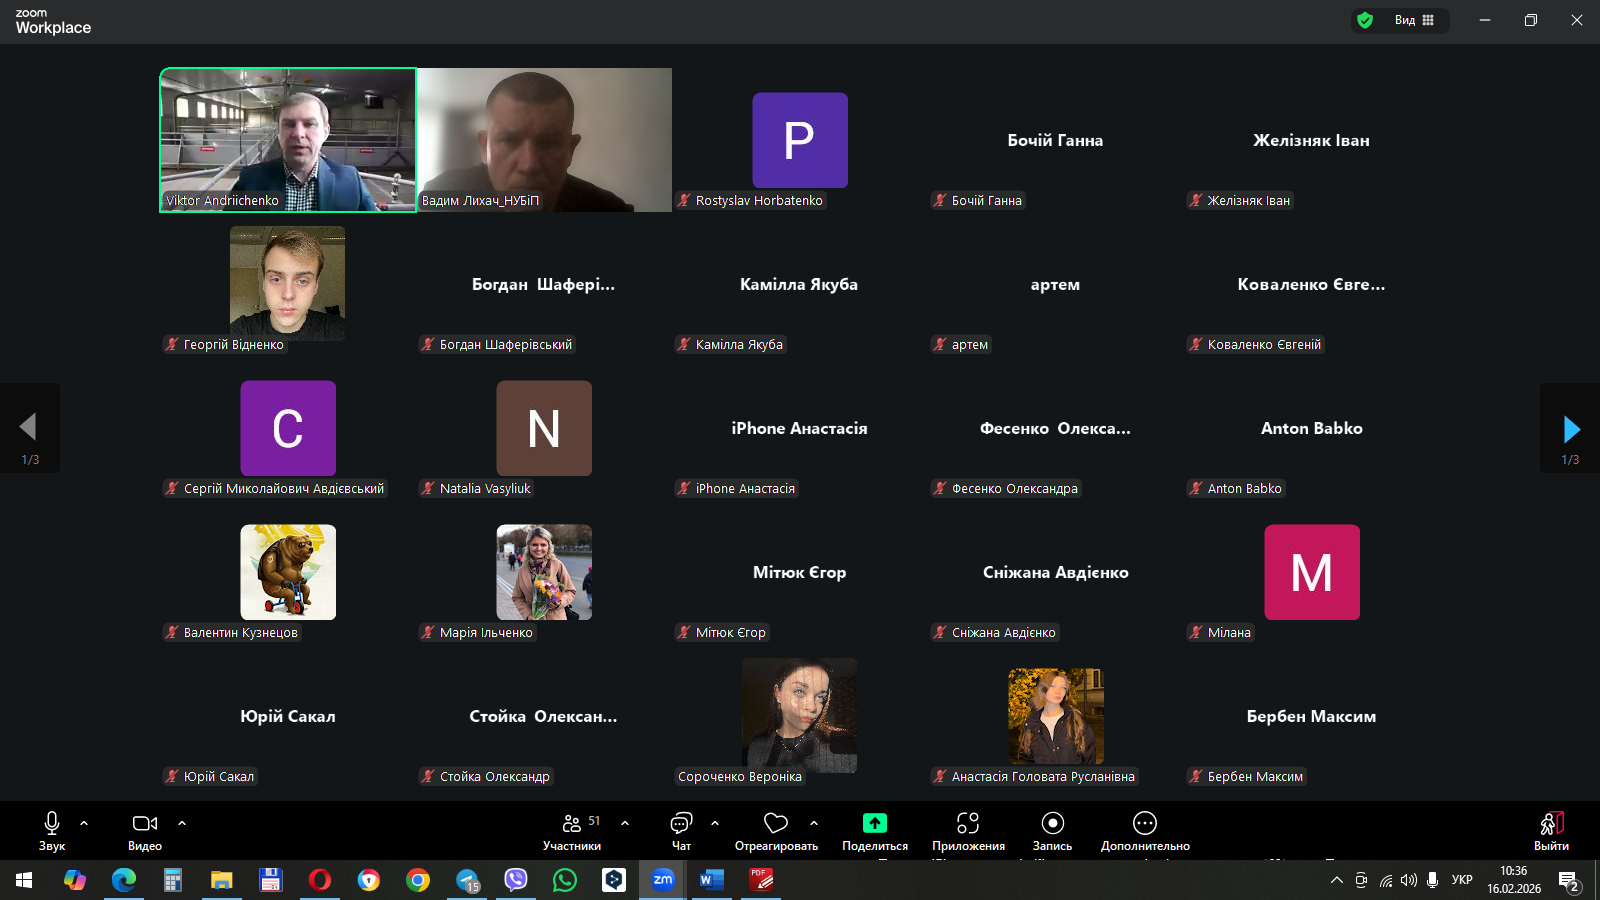Screen dimensions: 1600x900
Task: Open Microsoft Word from the taskbar
Action: tap(711, 880)
